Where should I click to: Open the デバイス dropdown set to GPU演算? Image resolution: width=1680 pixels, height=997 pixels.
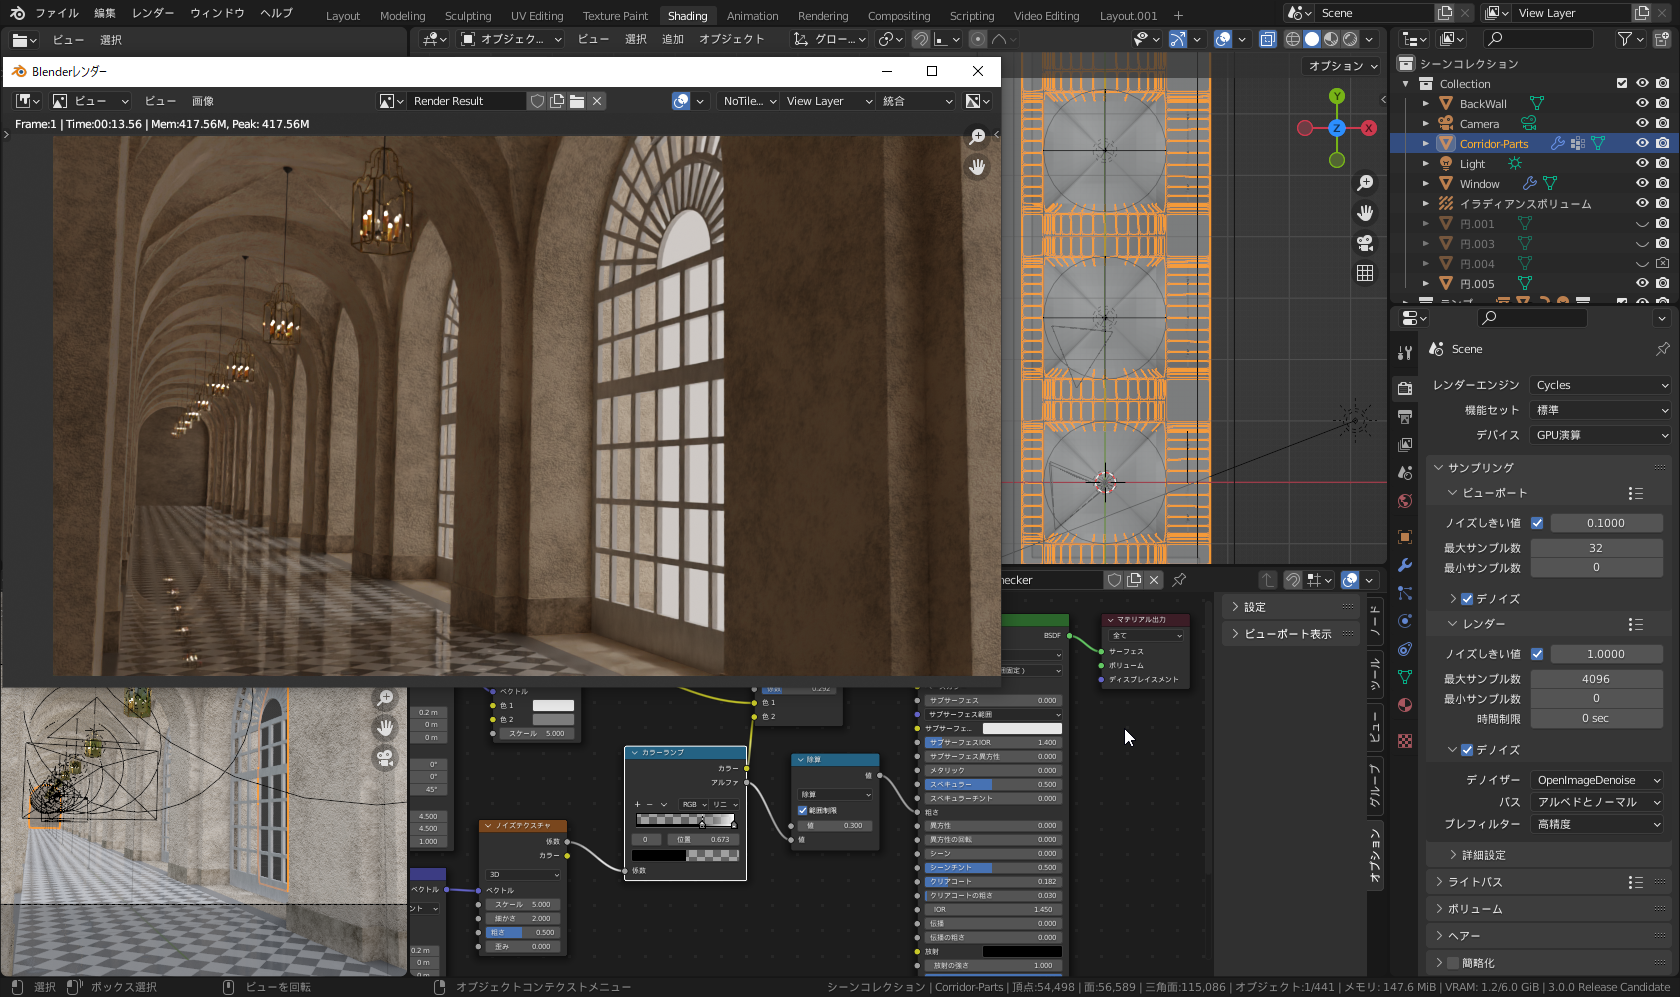pyautogui.click(x=1599, y=435)
